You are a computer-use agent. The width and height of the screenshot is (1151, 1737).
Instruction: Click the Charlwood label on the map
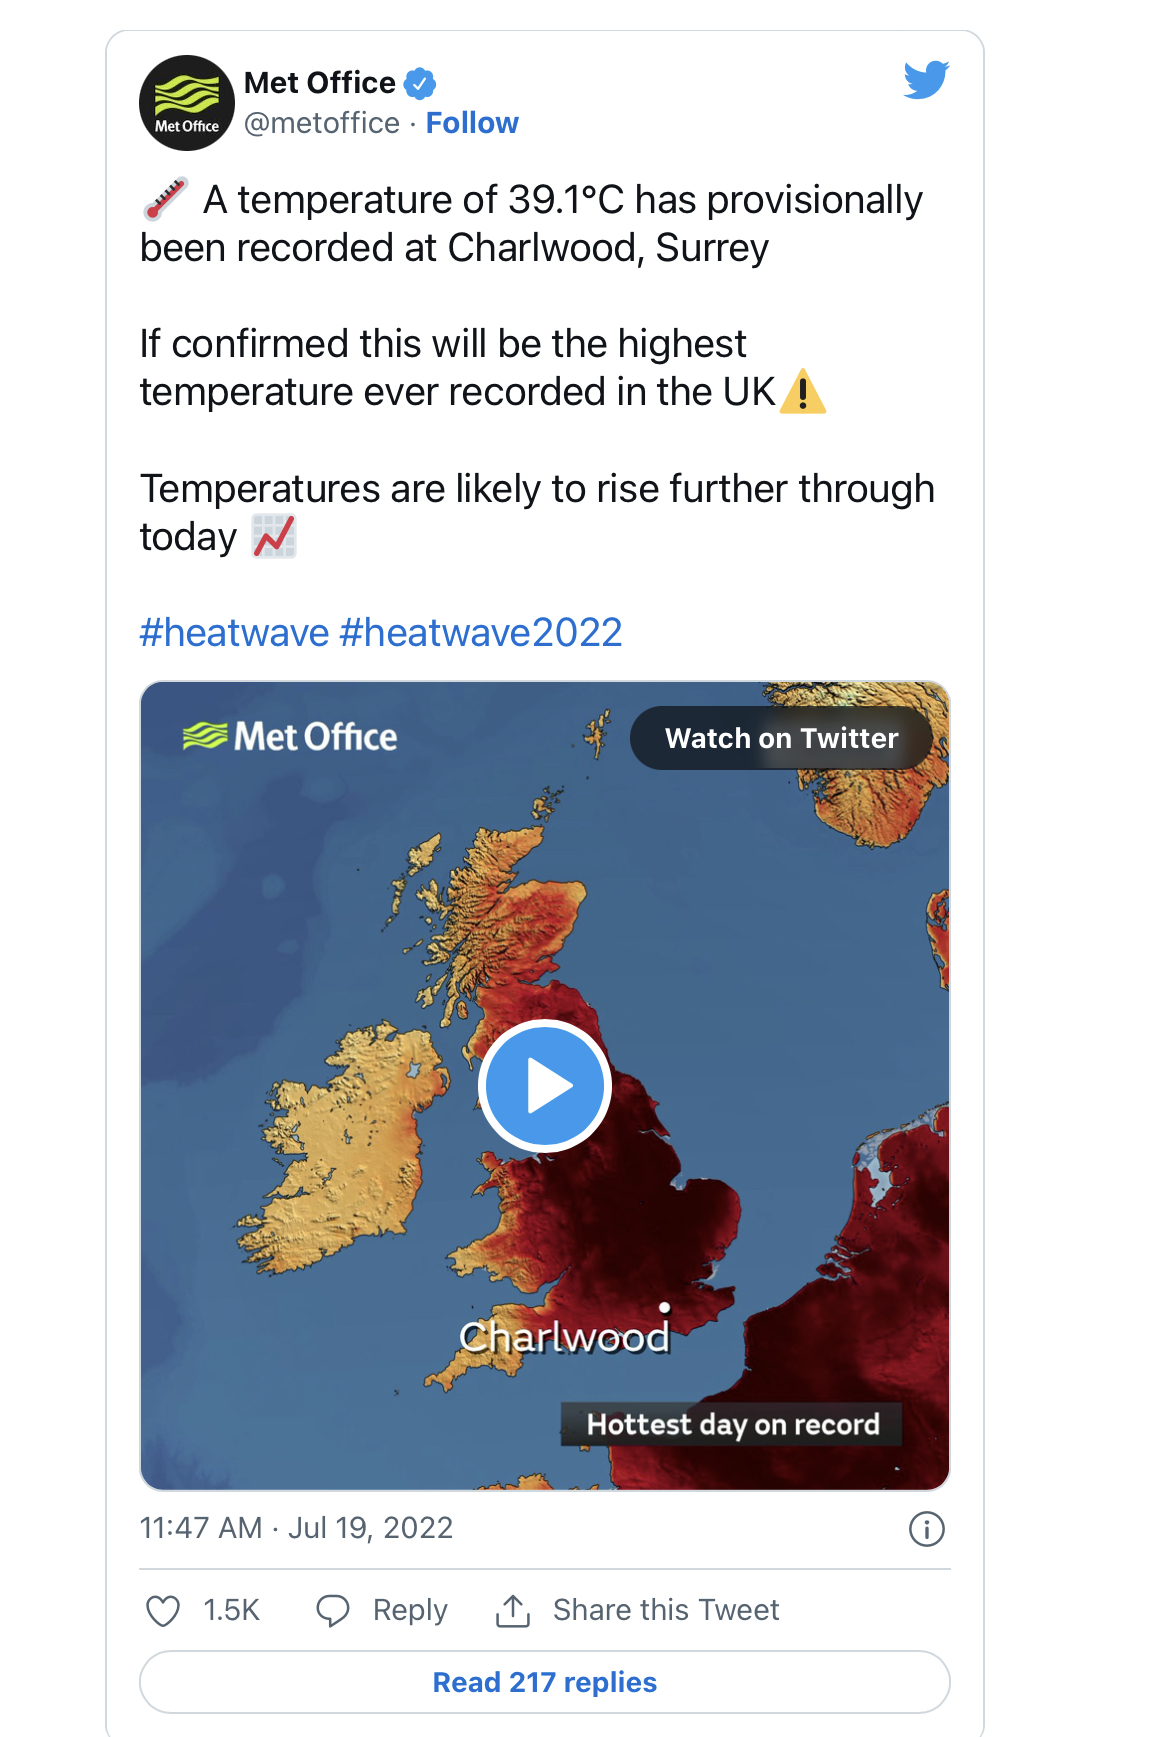click(564, 1337)
